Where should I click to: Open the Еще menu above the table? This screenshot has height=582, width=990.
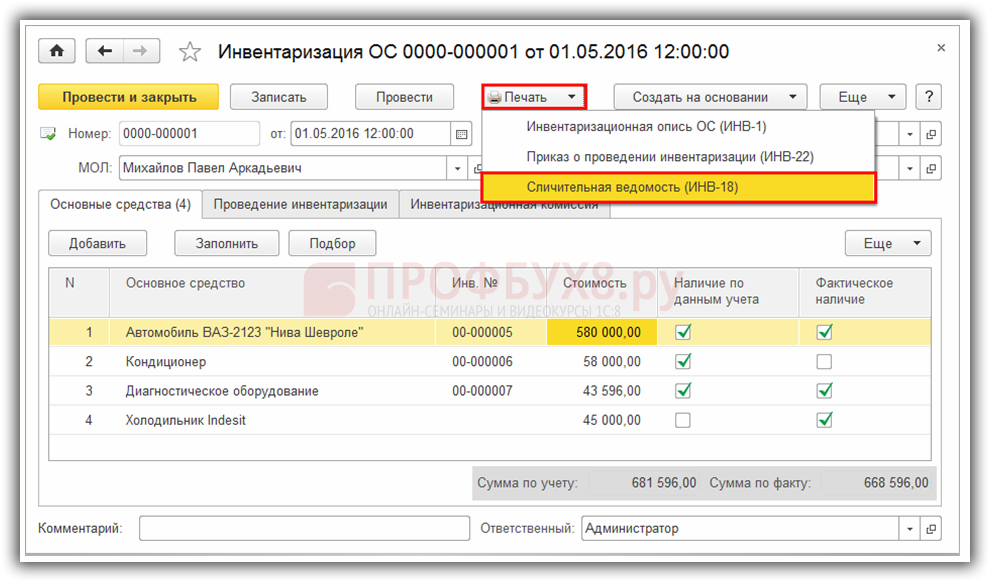[887, 243]
